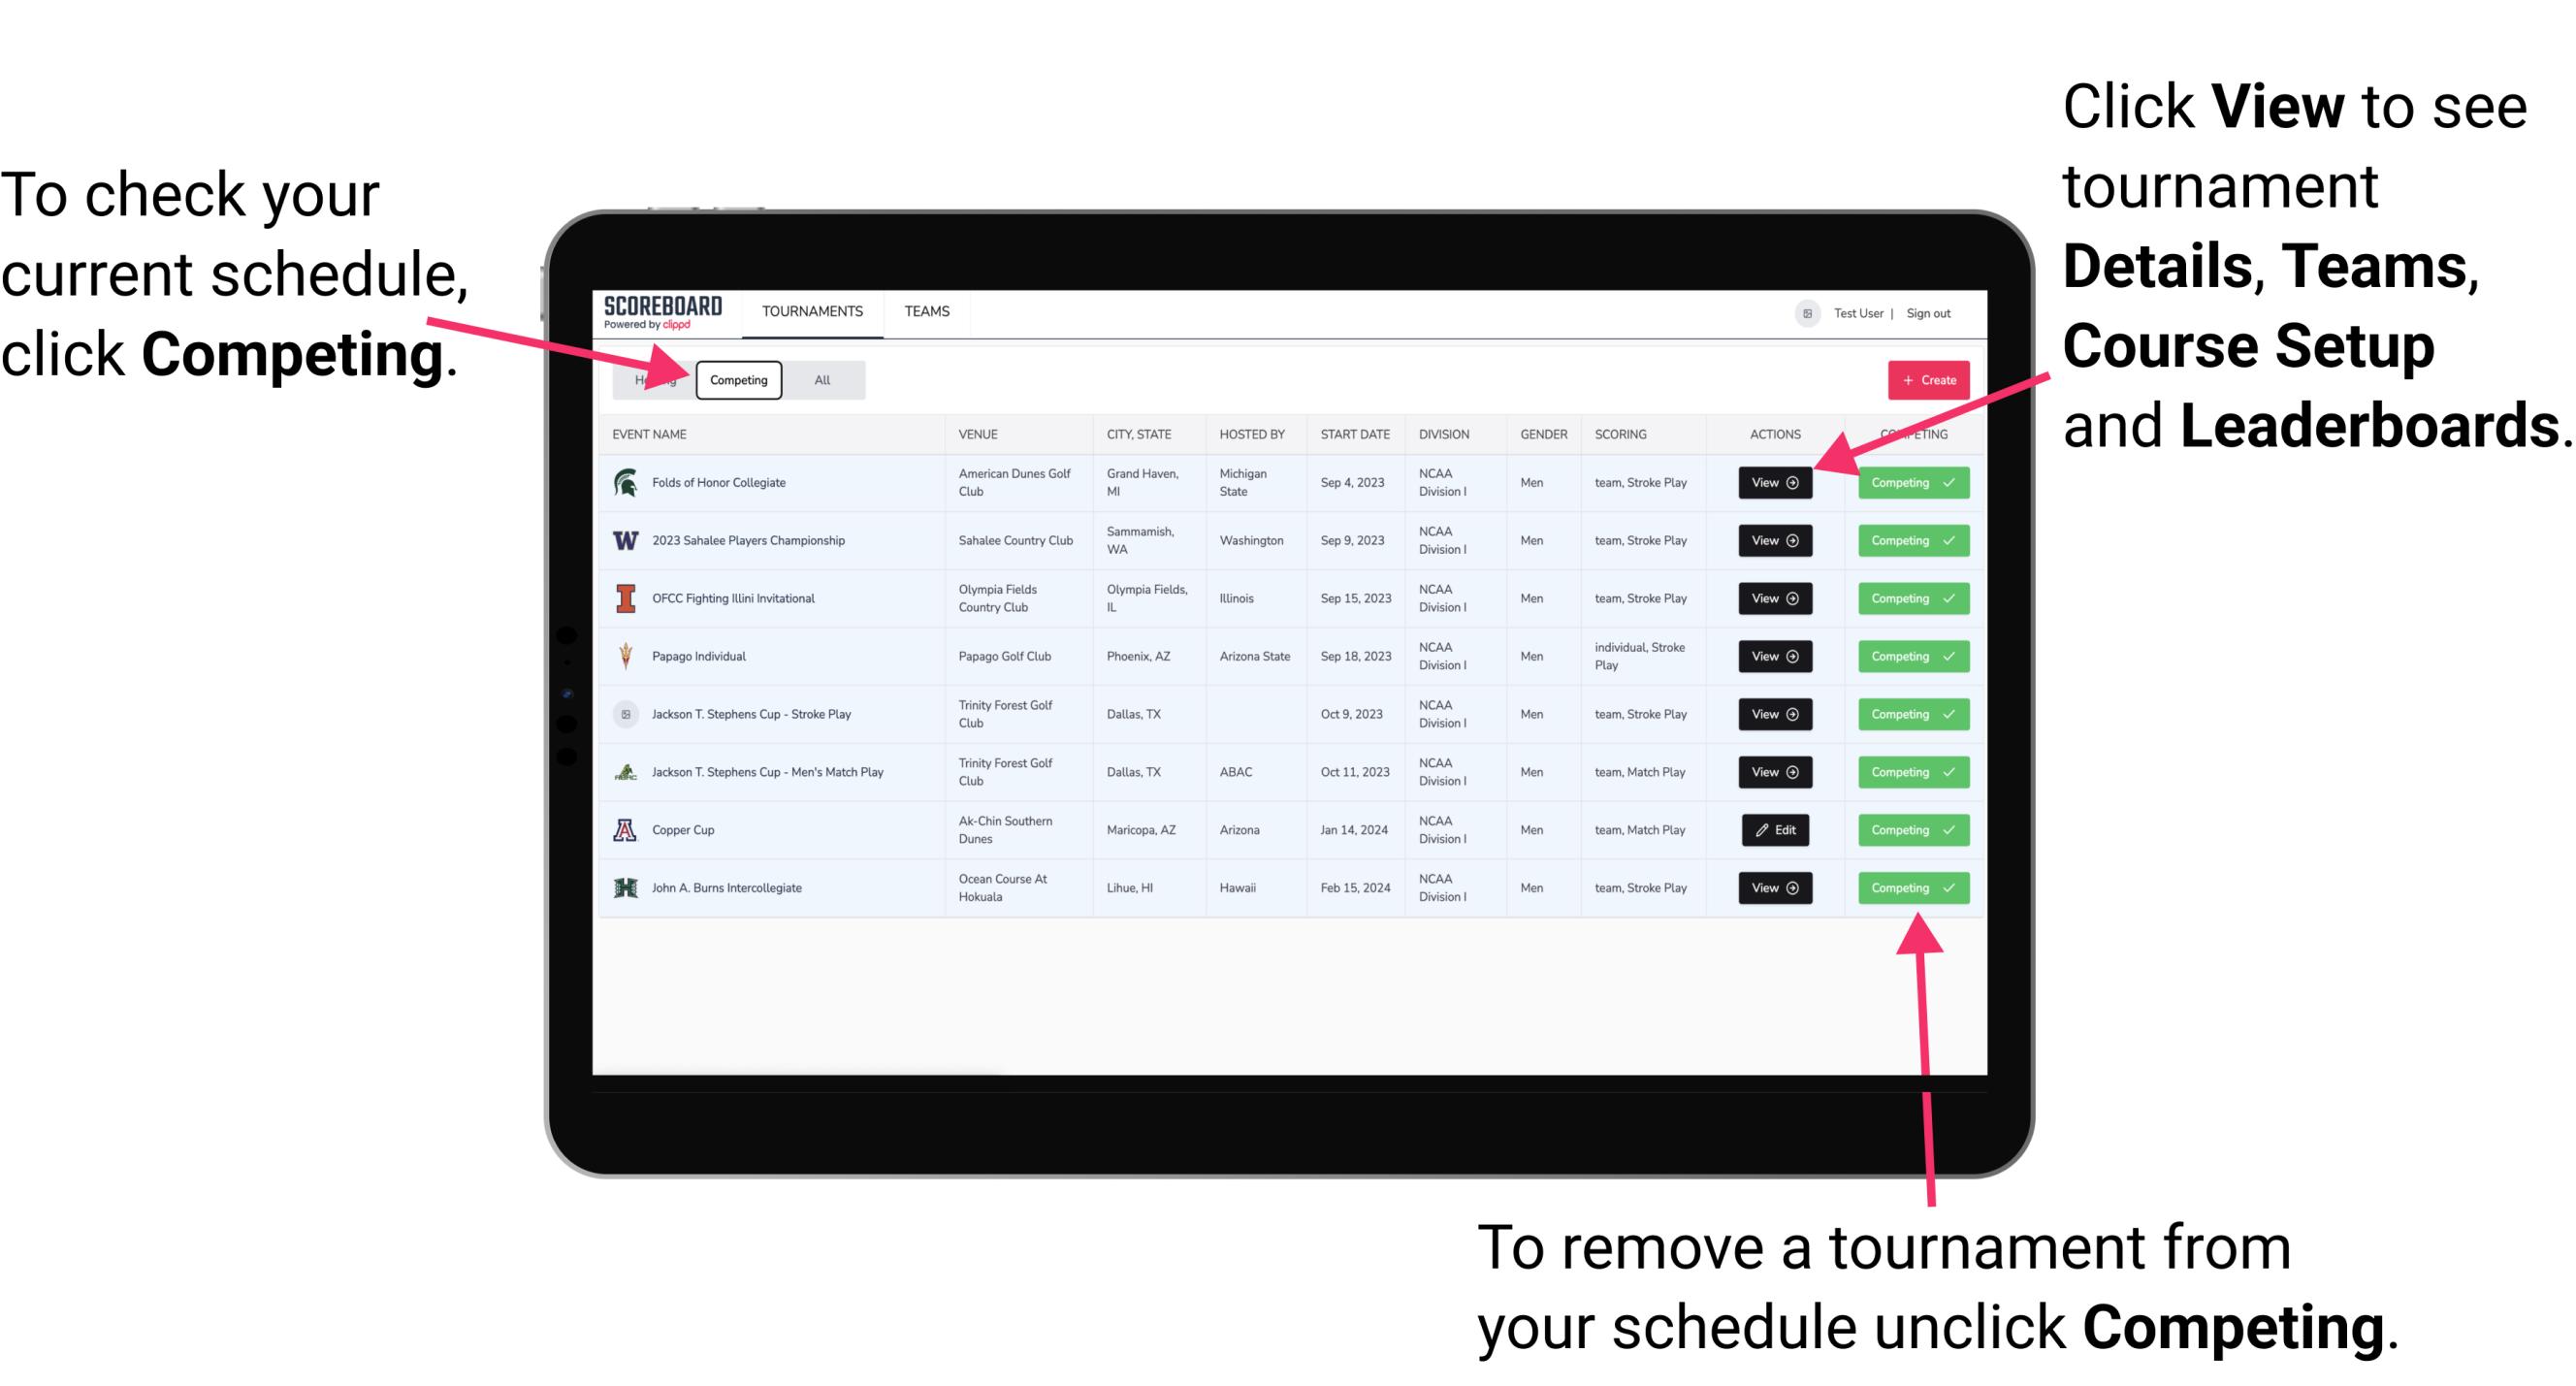Image resolution: width=2576 pixels, height=1386 pixels.
Task: Click the View icon for John A. Burns Intercollegiate
Action: 1773,887
